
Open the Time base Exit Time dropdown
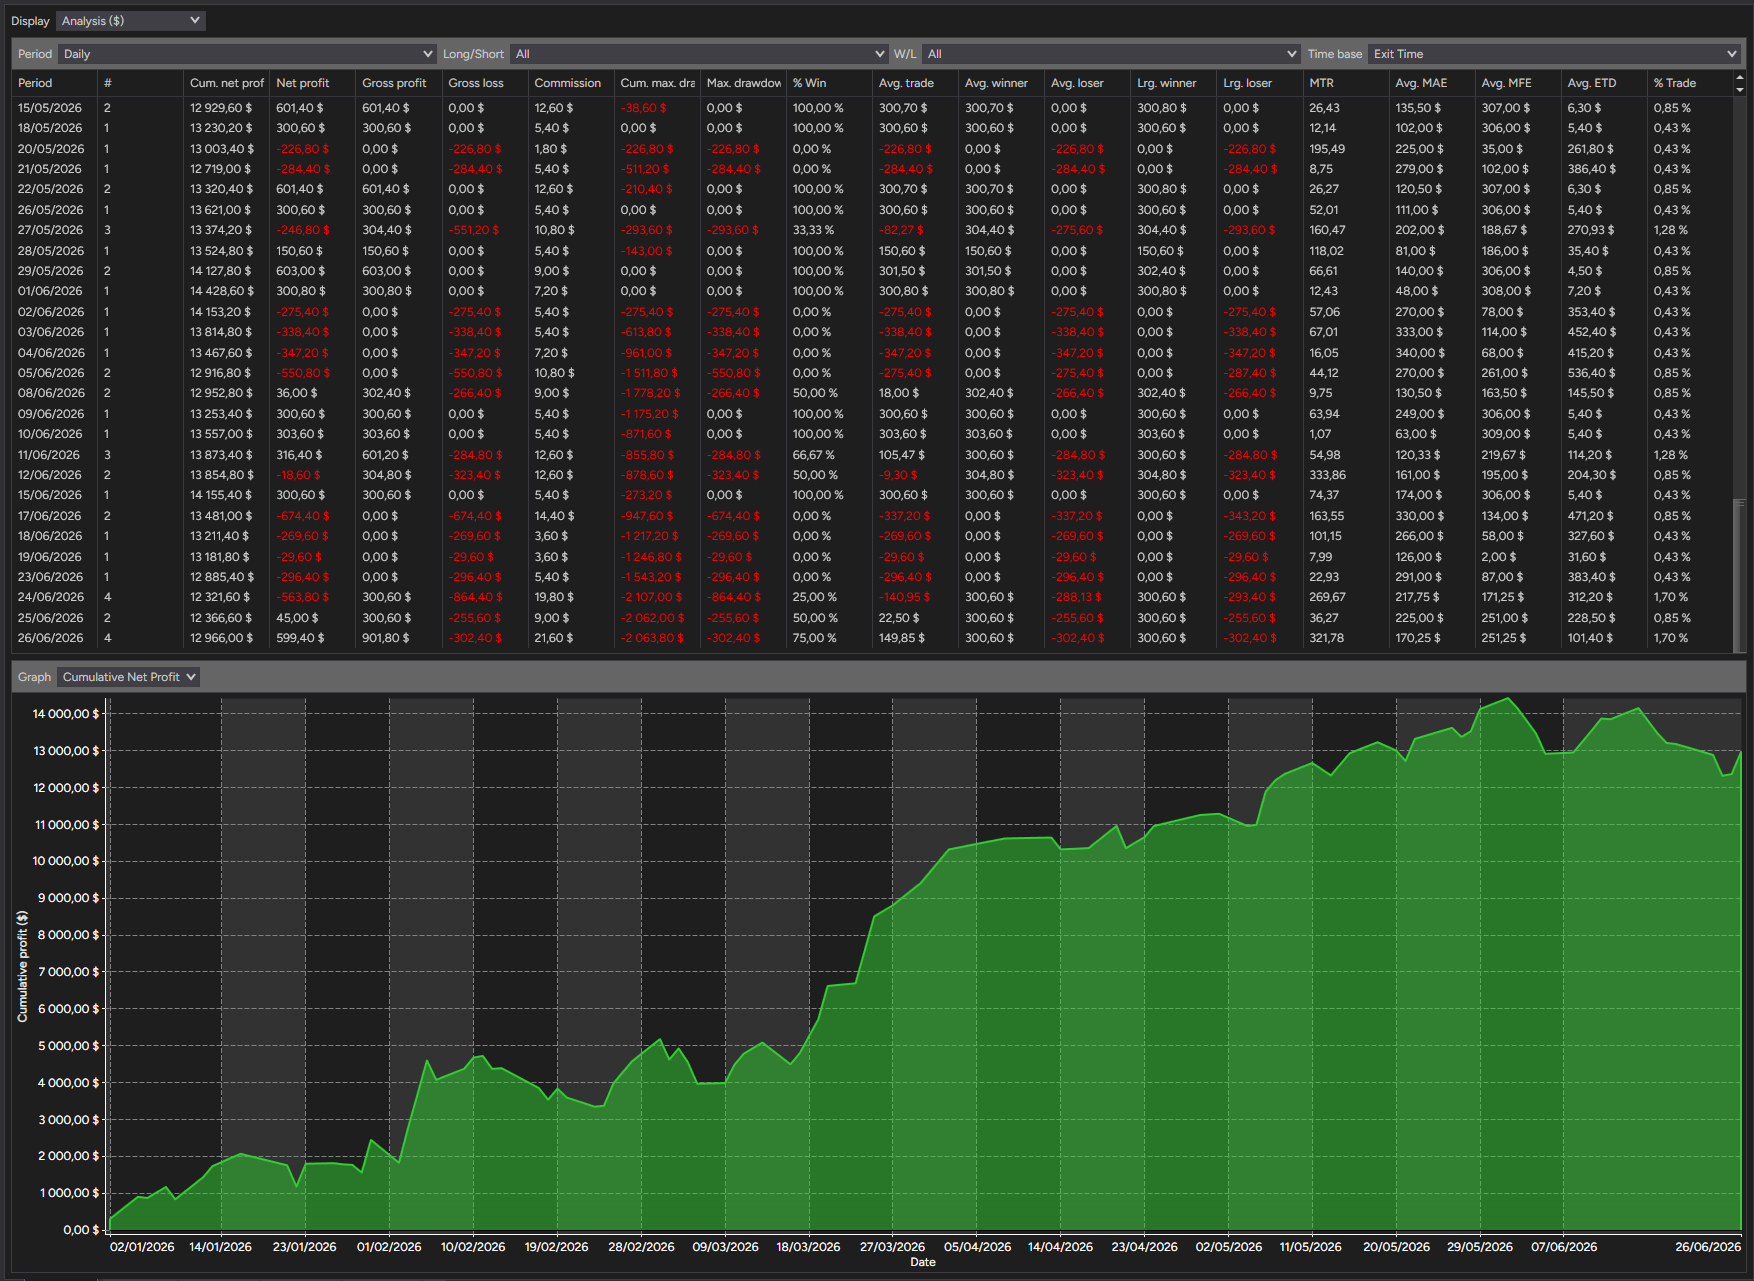pos(1554,54)
